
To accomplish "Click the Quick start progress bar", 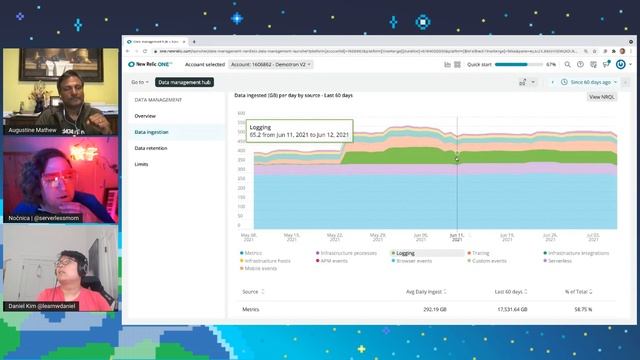I will tap(518, 64).
